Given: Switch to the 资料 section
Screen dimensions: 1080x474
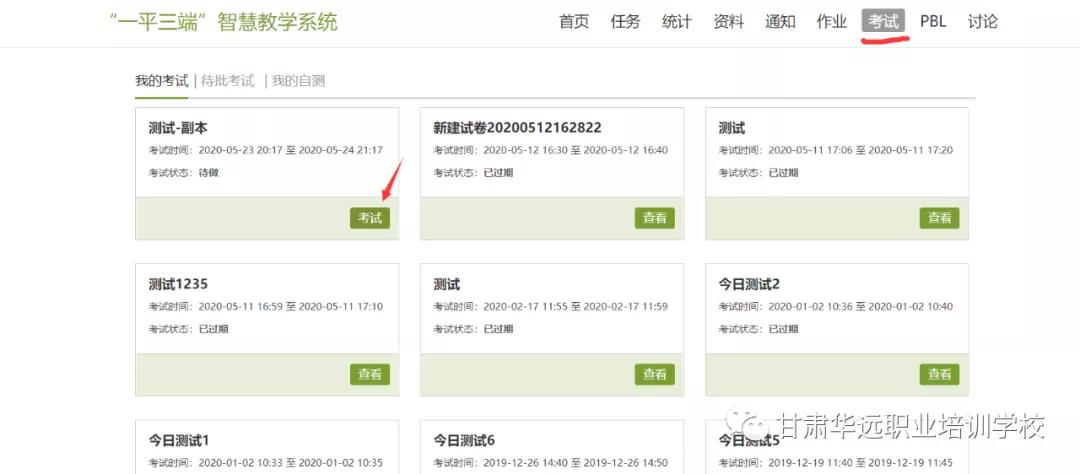Looking at the screenshot, I should click(x=729, y=21).
